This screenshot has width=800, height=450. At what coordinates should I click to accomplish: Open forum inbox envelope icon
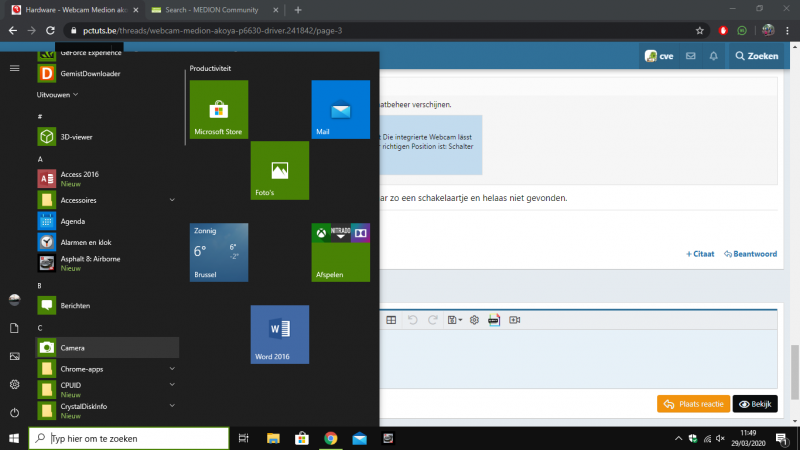click(690, 56)
